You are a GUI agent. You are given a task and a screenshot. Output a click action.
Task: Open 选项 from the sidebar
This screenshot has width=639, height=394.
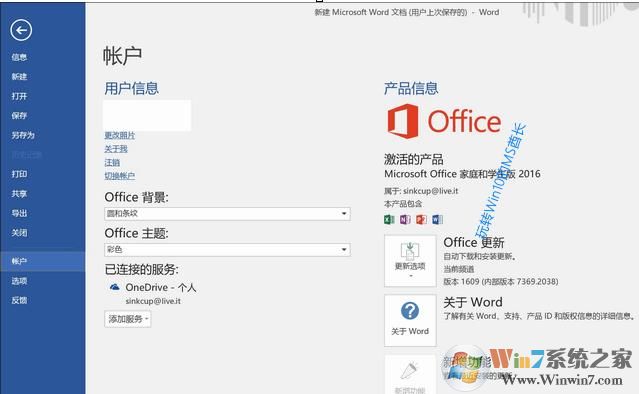pos(19,281)
